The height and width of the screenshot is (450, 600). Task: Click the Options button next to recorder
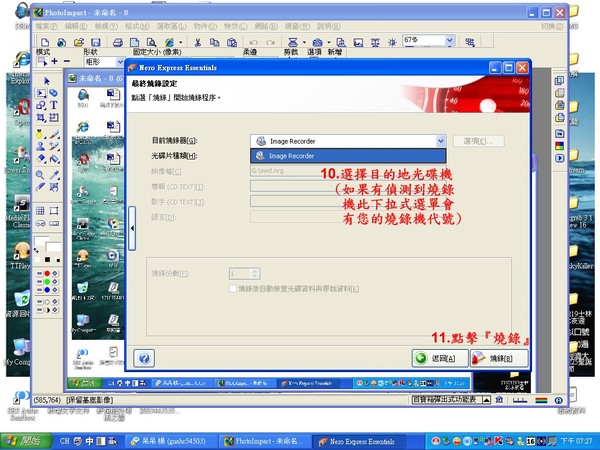pyautogui.click(x=478, y=141)
